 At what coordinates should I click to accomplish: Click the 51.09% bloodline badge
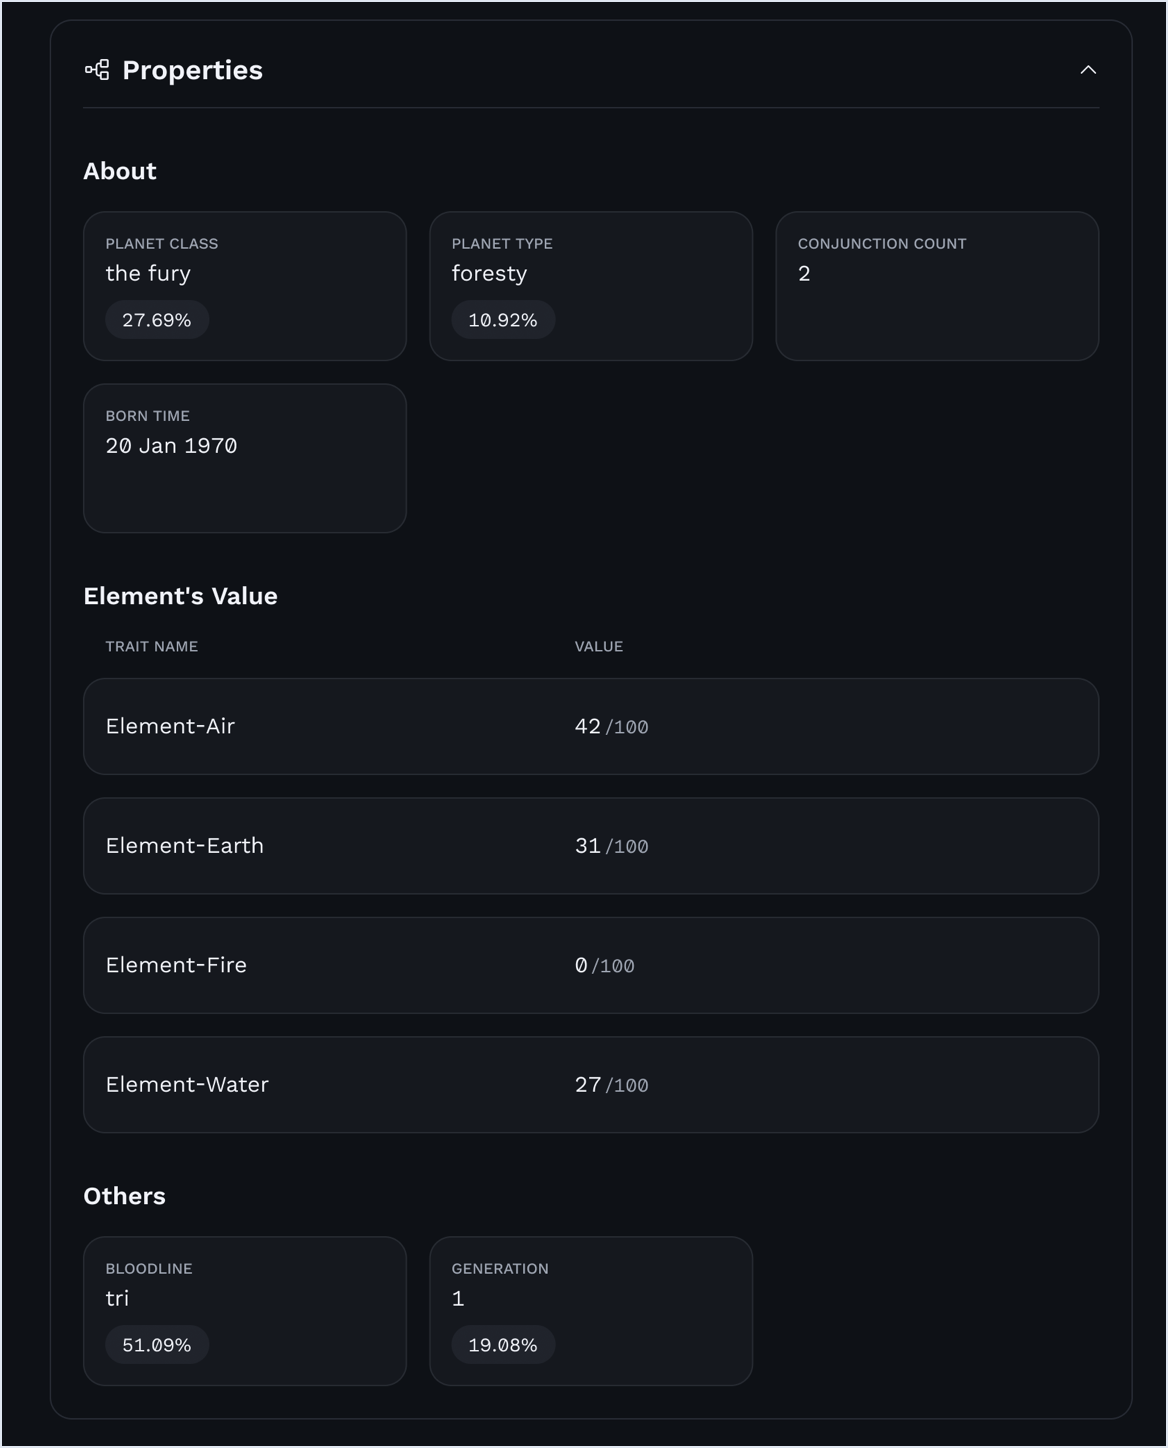click(x=157, y=1345)
